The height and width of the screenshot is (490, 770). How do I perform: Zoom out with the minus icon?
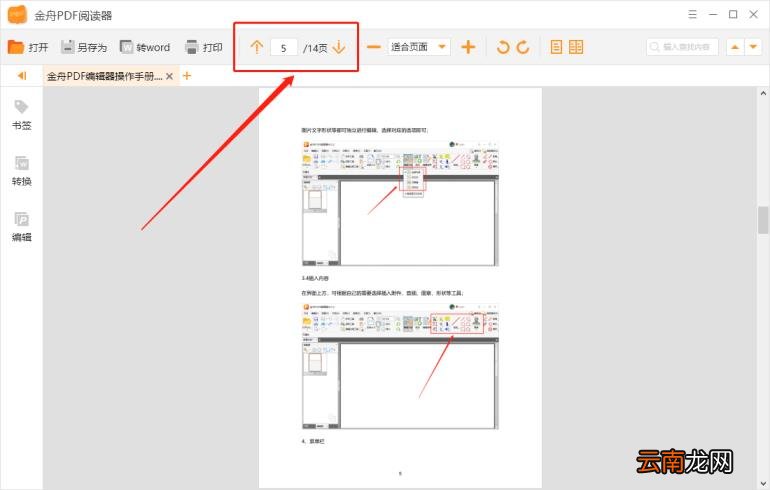374,47
